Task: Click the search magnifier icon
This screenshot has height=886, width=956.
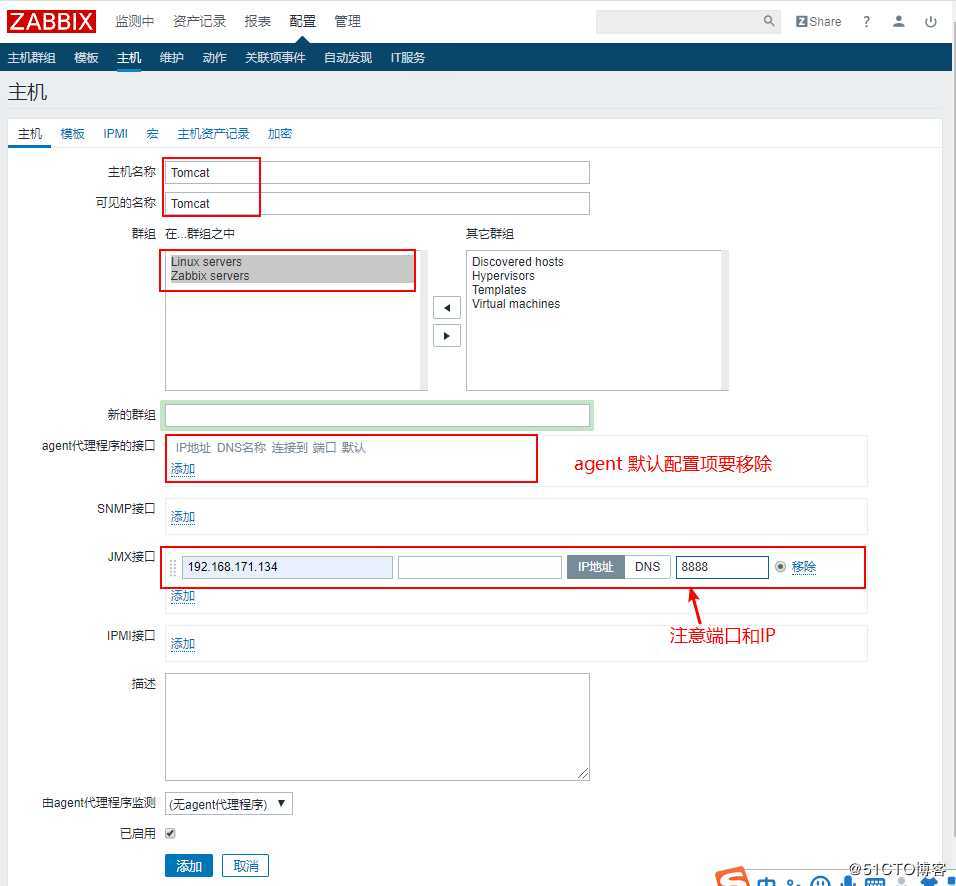Action: point(768,20)
